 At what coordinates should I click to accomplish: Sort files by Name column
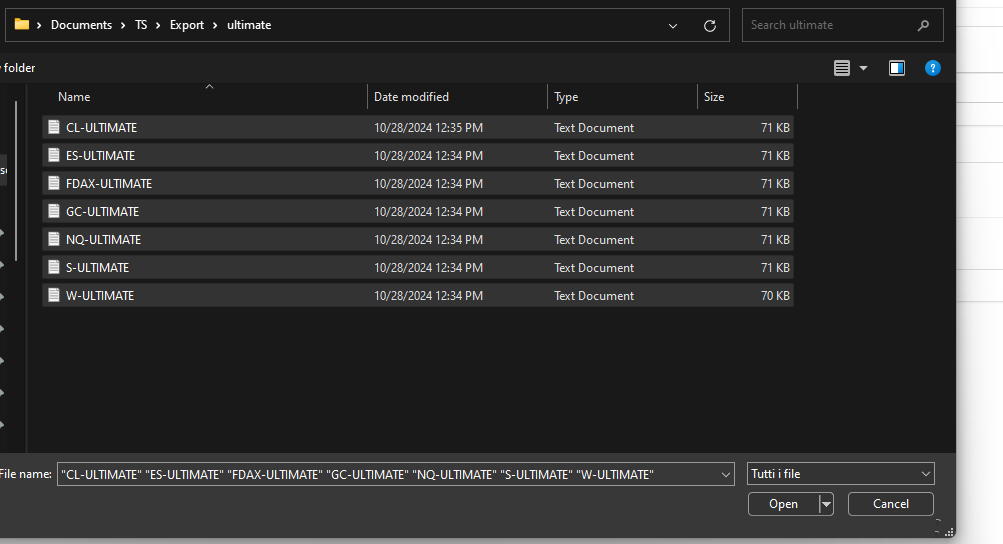(74, 97)
